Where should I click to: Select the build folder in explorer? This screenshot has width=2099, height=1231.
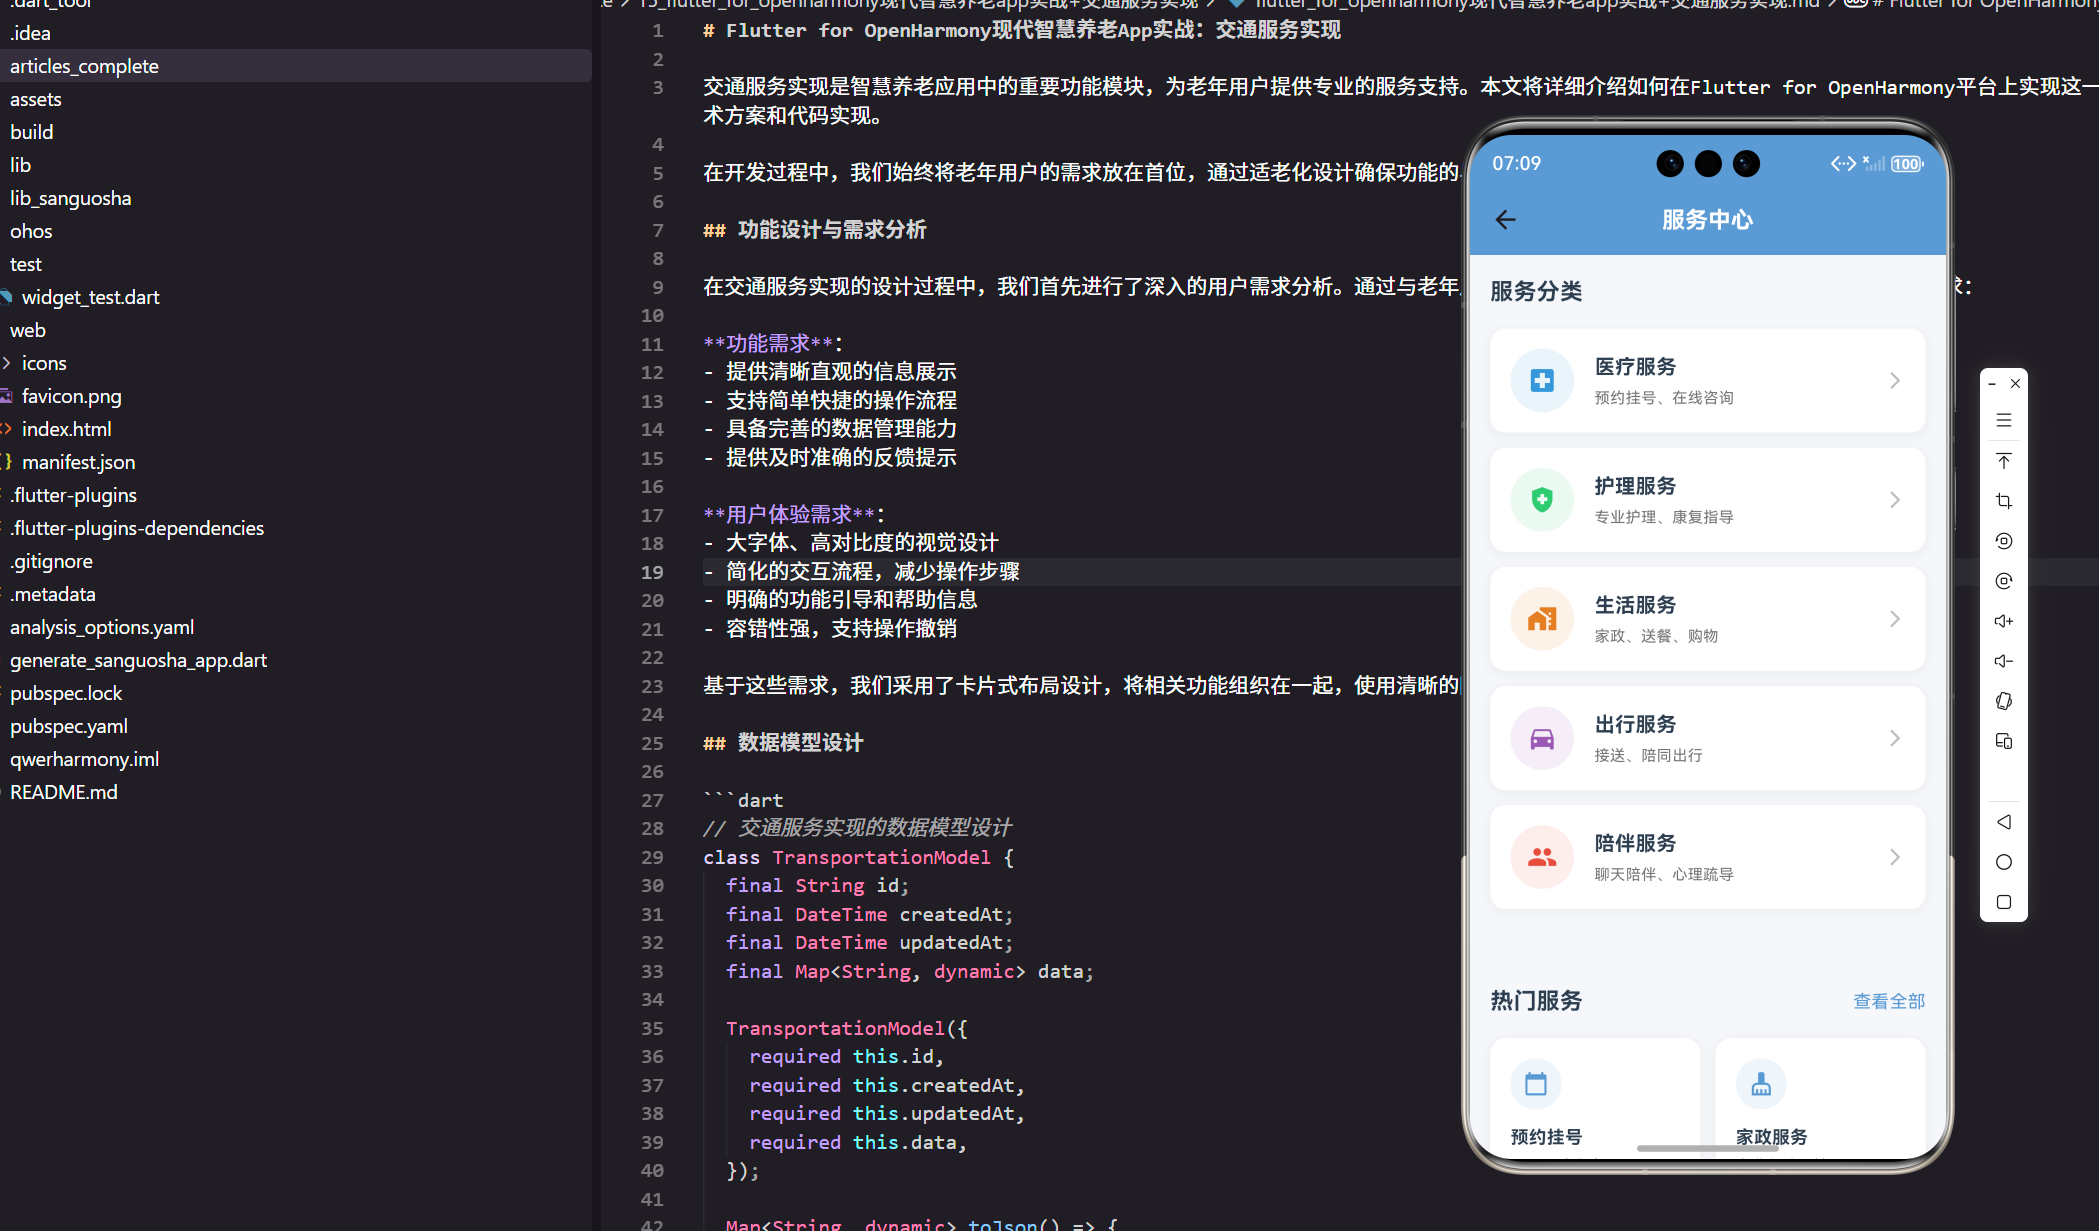tap(296, 132)
